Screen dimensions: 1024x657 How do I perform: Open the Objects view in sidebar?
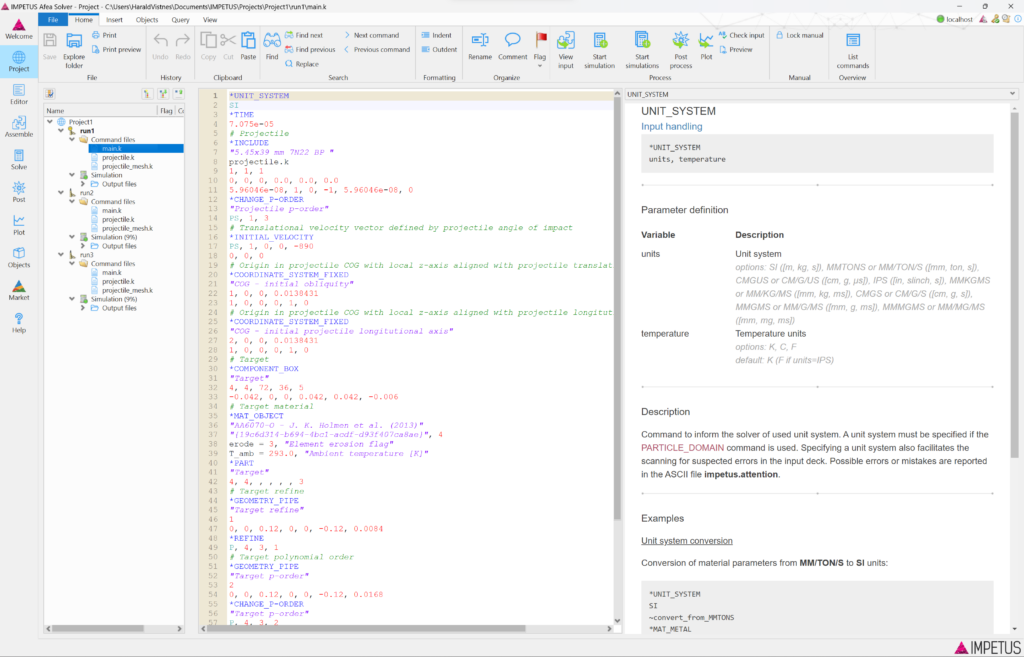(x=18, y=257)
